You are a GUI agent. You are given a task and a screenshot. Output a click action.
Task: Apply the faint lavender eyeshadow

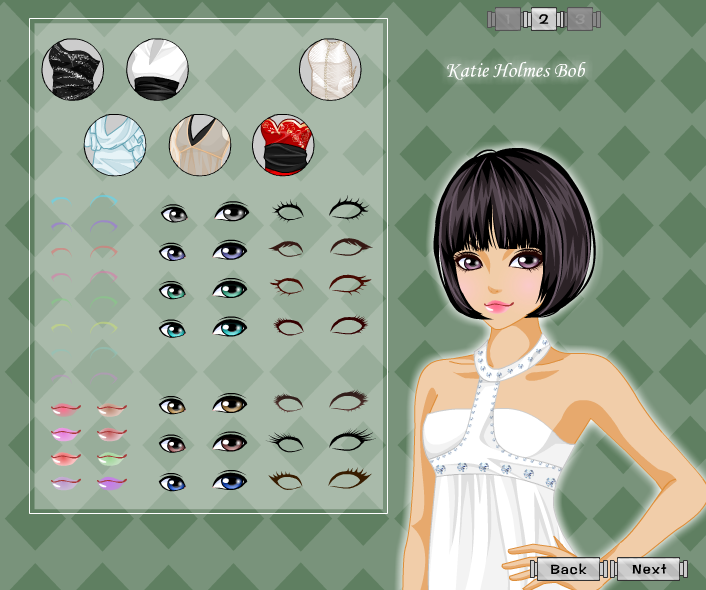coord(85,377)
